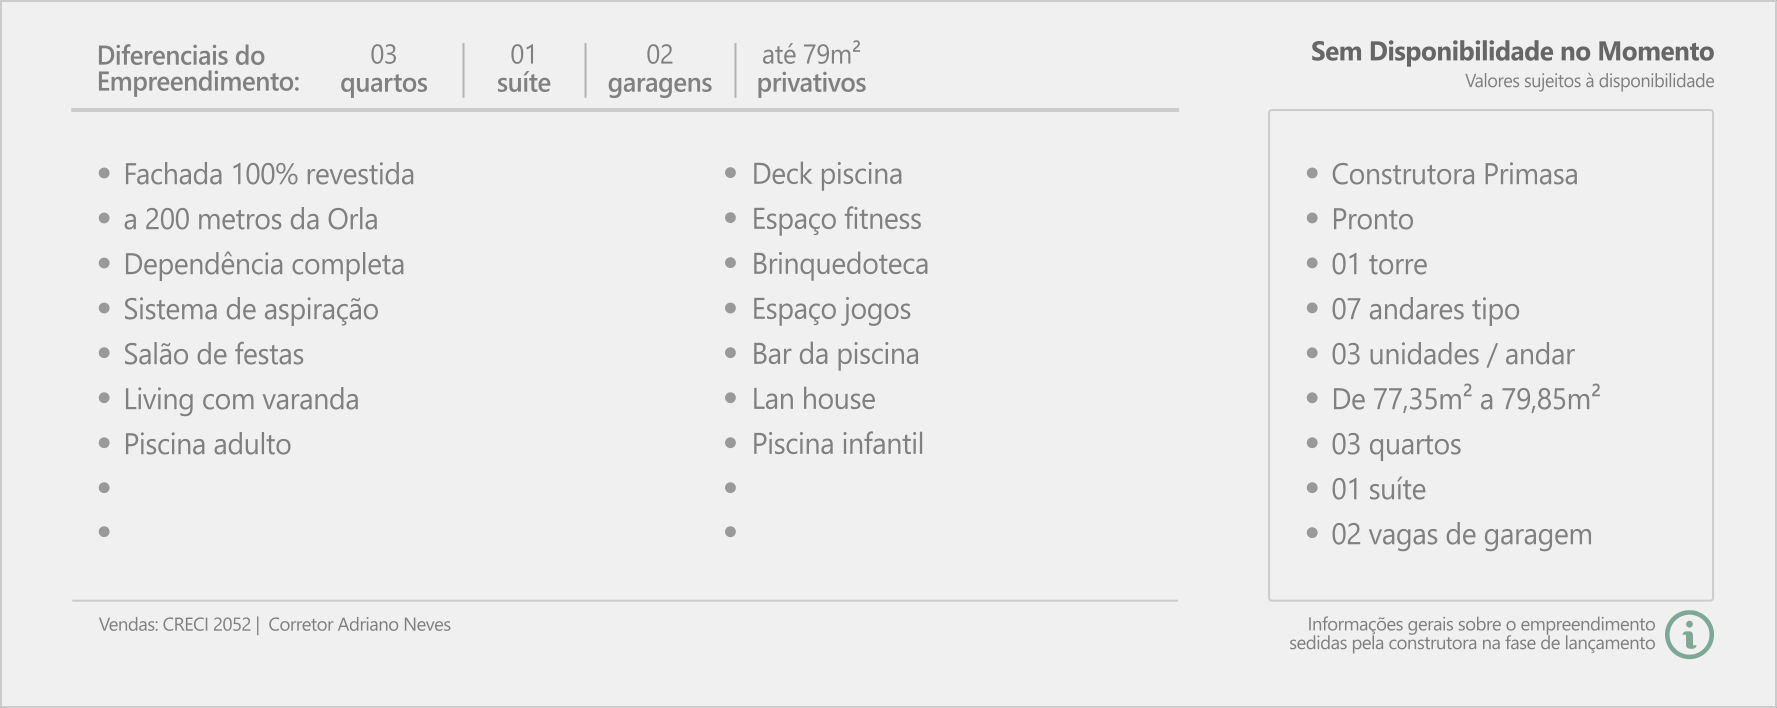
Task: Click 'Informações gerais sobre o empreendimento' note
Action: (x=1481, y=625)
